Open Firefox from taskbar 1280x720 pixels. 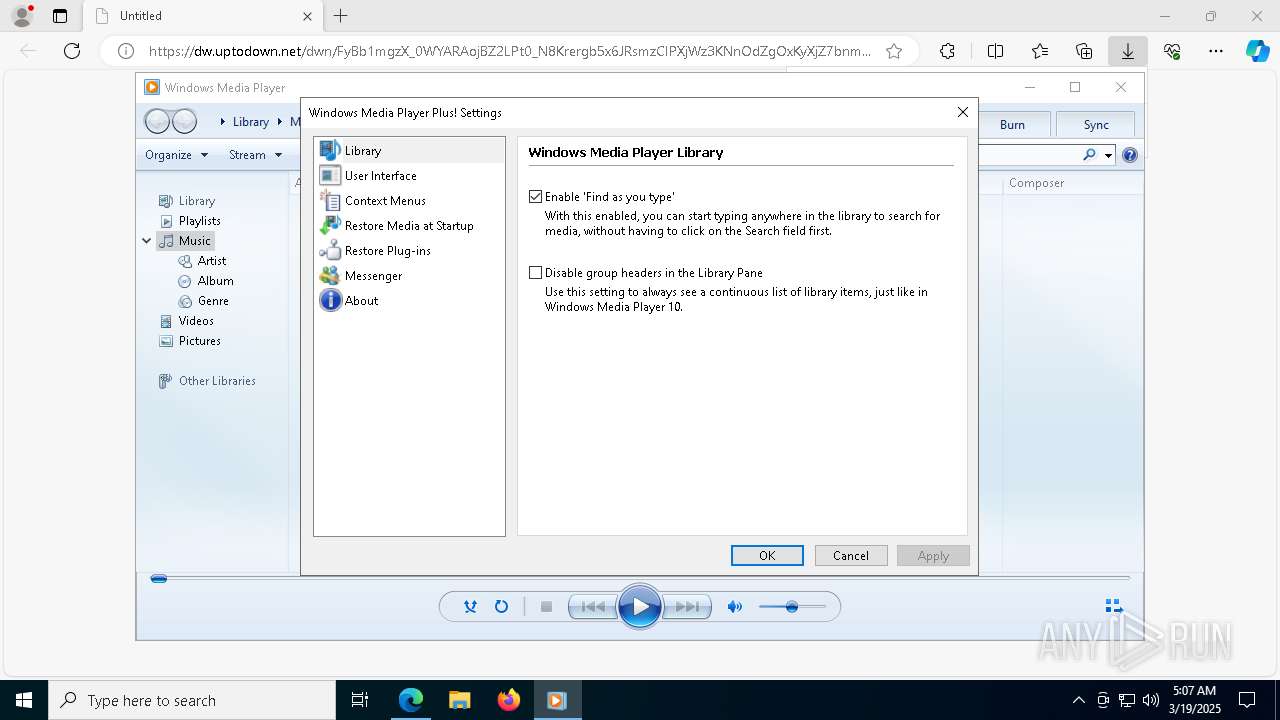pos(509,700)
